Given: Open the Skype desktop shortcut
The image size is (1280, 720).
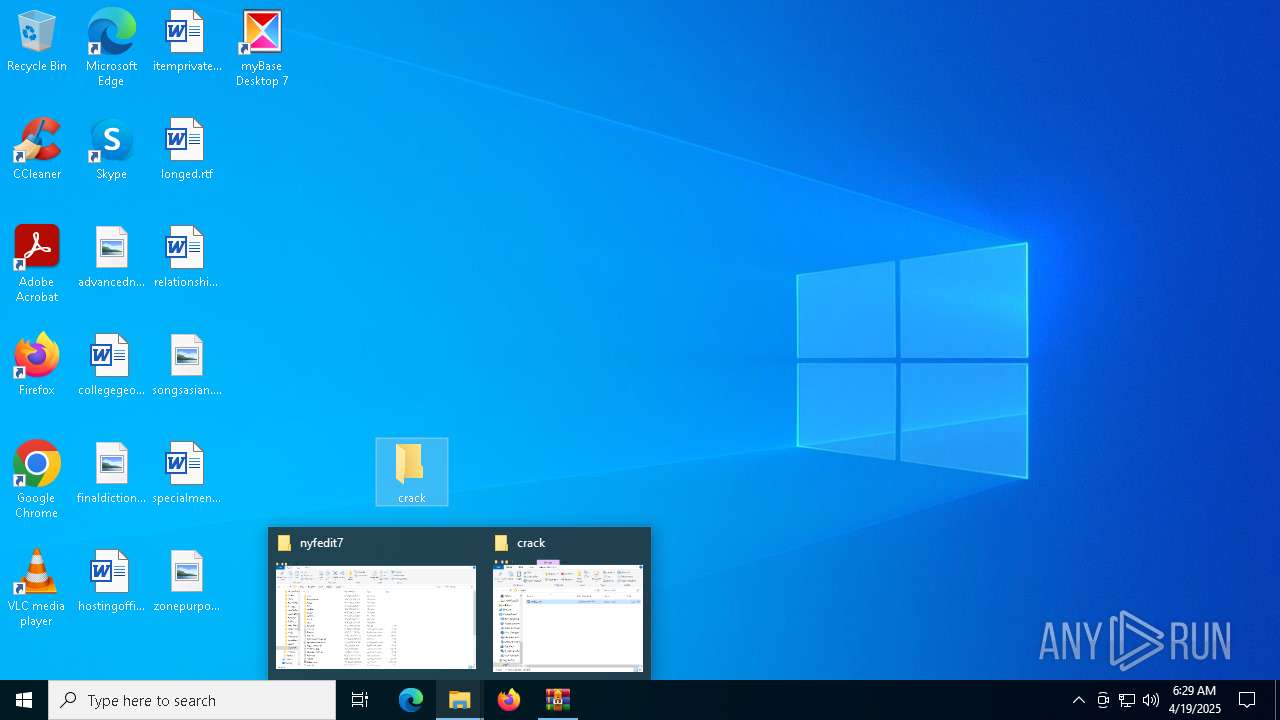Looking at the screenshot, I should pyautogui.click(x=111, y=150).
